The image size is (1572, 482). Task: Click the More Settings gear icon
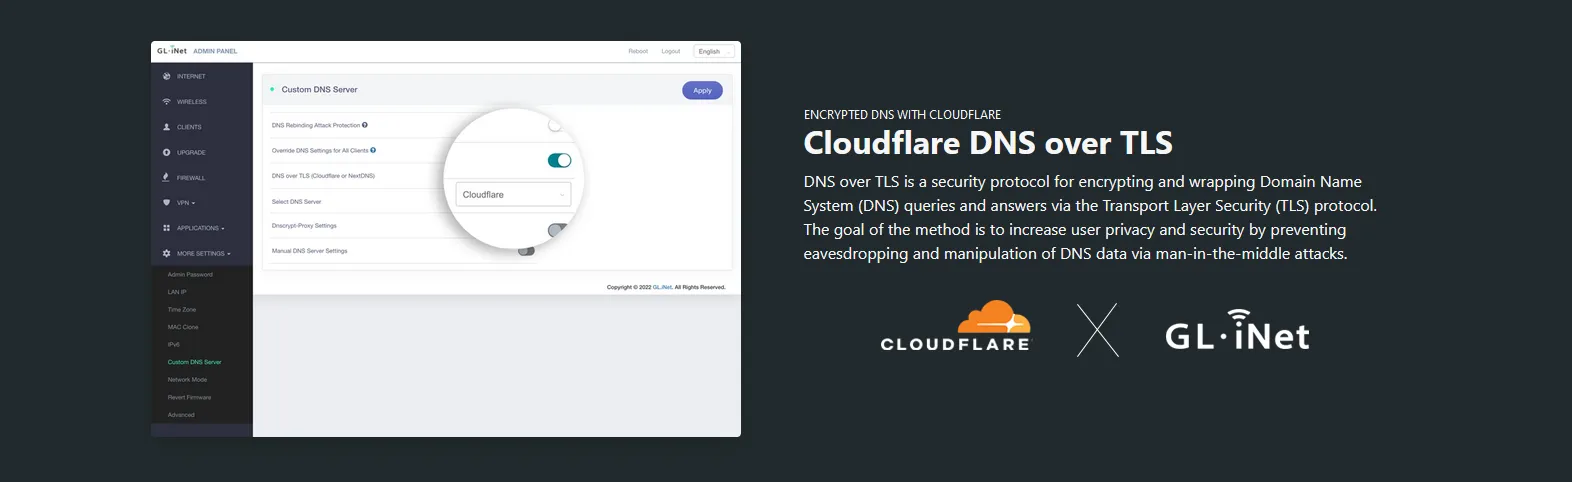(x=166, y=254)
